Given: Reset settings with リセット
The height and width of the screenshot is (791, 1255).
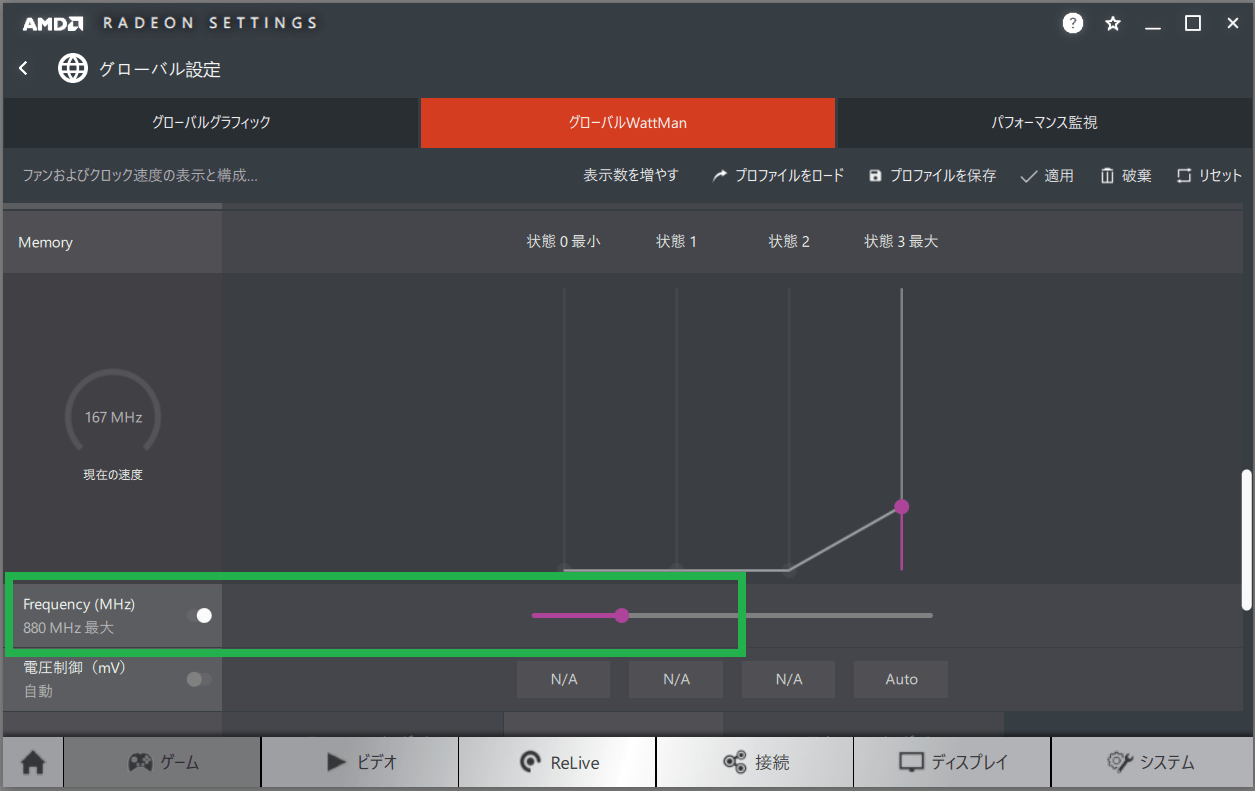Looking at the screenshot, I should tap(1209, 175).
